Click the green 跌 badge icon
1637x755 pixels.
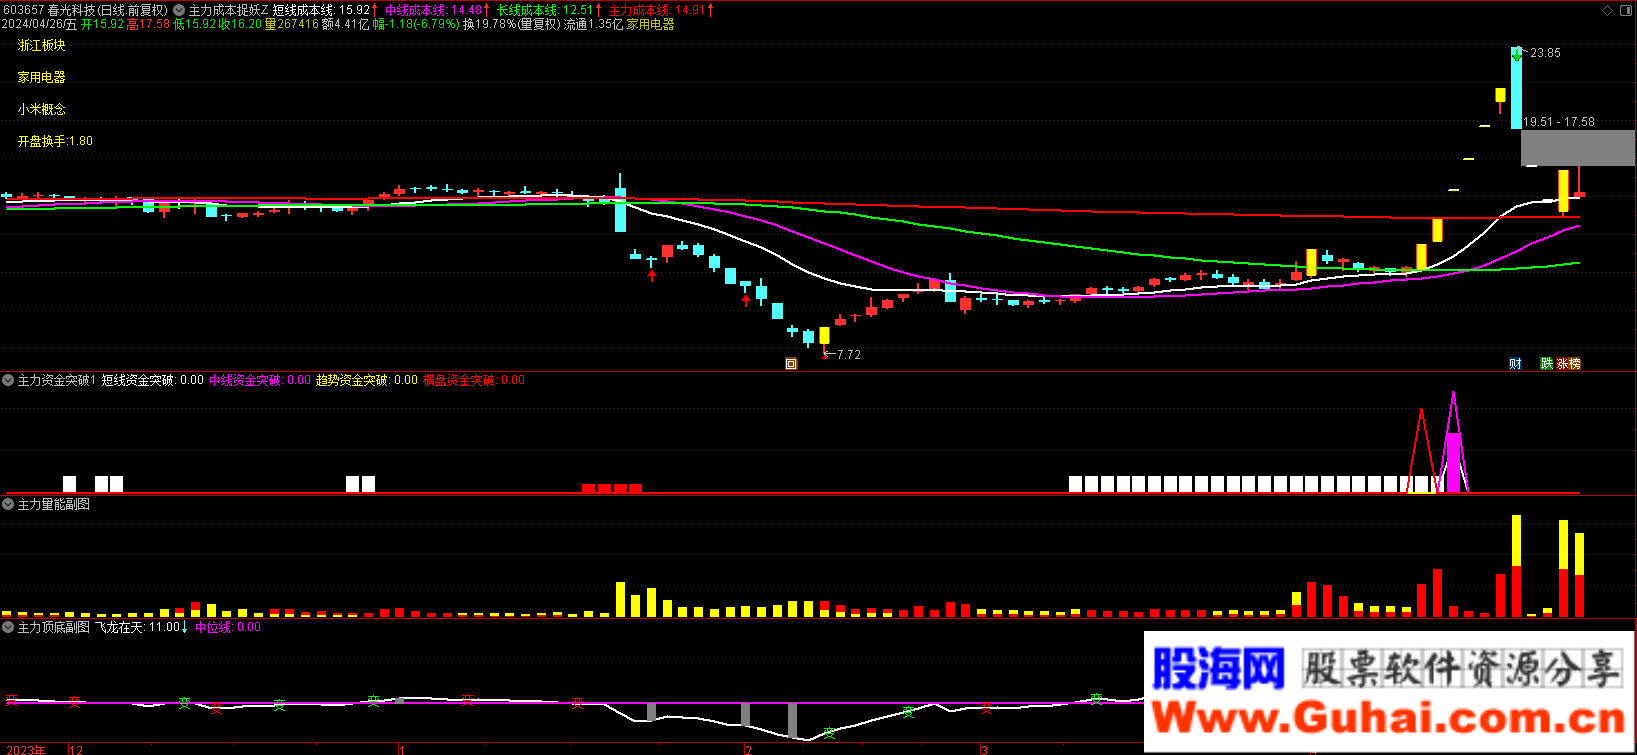pyautogui.click(x=1546, y=364)
